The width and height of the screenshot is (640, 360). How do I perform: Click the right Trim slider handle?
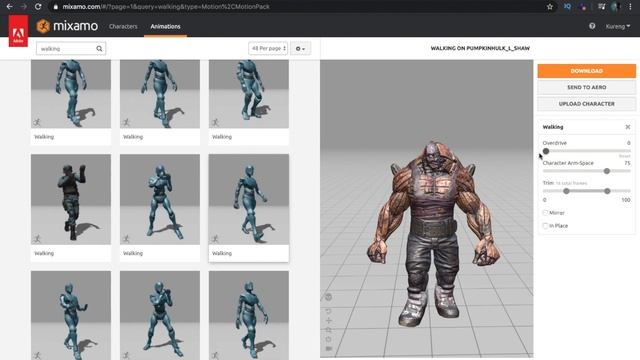pos(607,191)
